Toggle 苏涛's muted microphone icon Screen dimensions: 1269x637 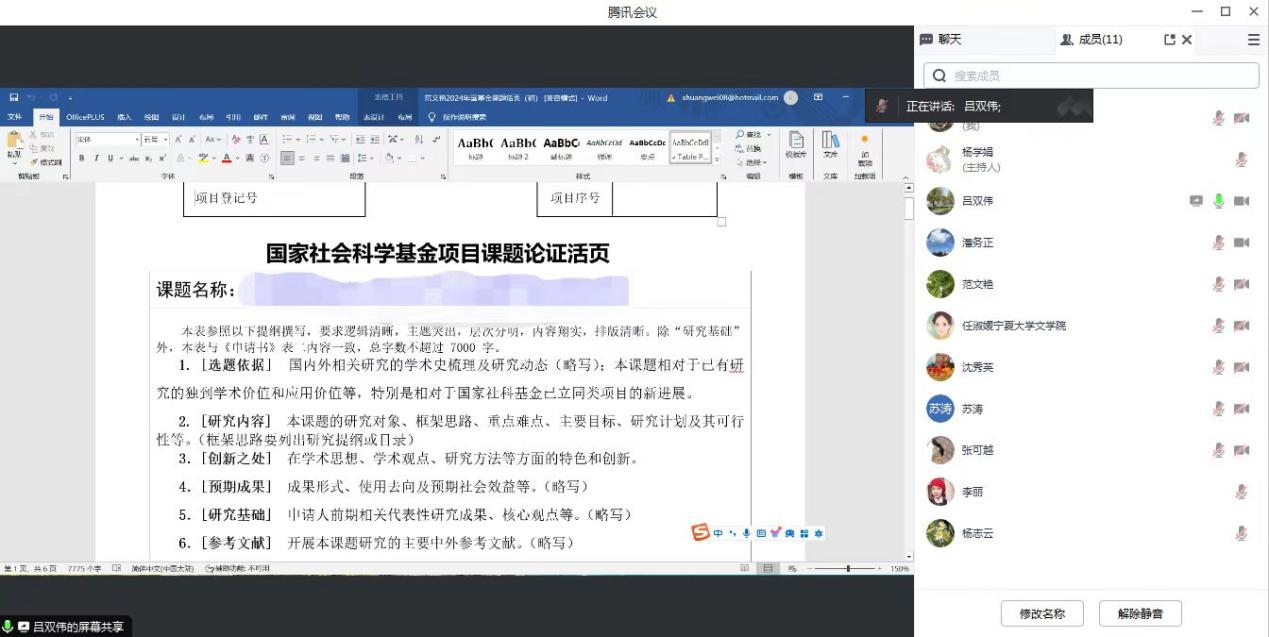1218,409
